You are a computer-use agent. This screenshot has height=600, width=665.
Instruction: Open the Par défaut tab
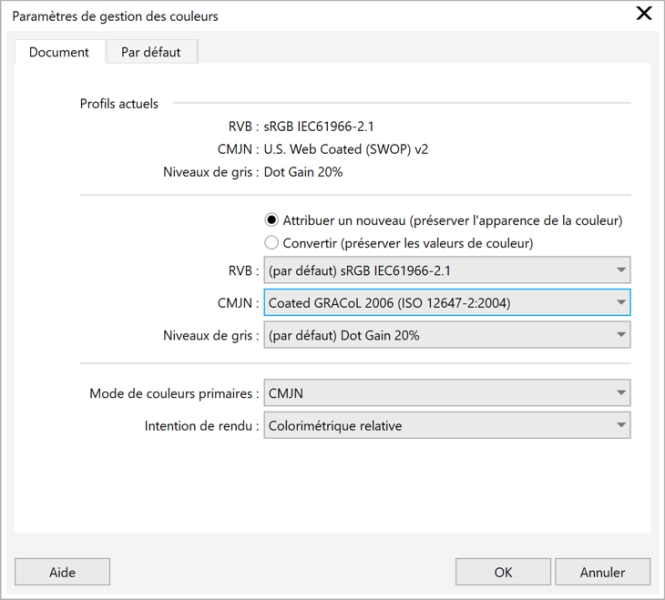[x=151, y=52]
